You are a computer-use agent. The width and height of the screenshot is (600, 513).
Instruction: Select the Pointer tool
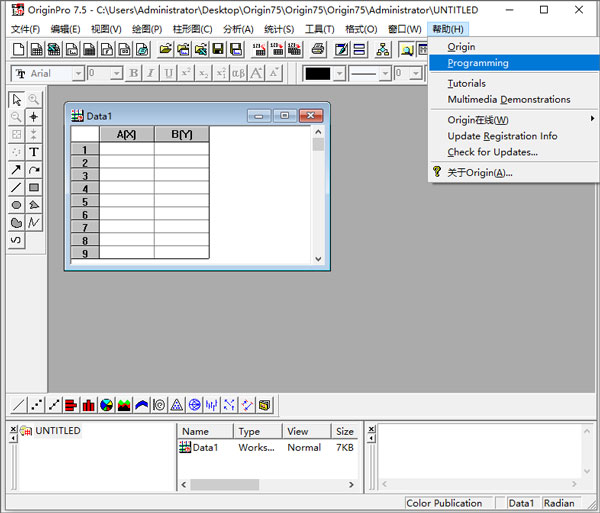tap(16, 100)
